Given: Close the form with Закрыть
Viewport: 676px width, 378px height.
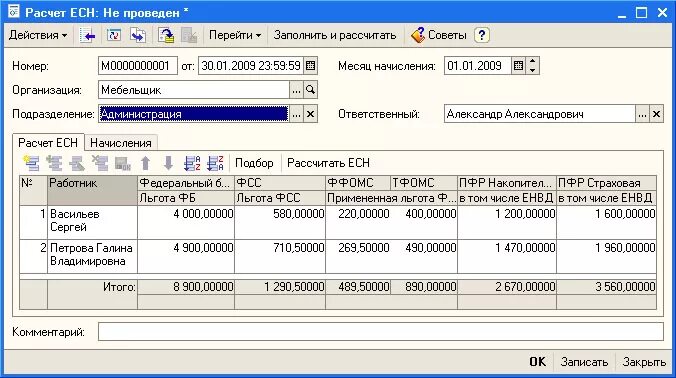Looking at the screenshot, I should pyautogui.click(x=644, y=362).
